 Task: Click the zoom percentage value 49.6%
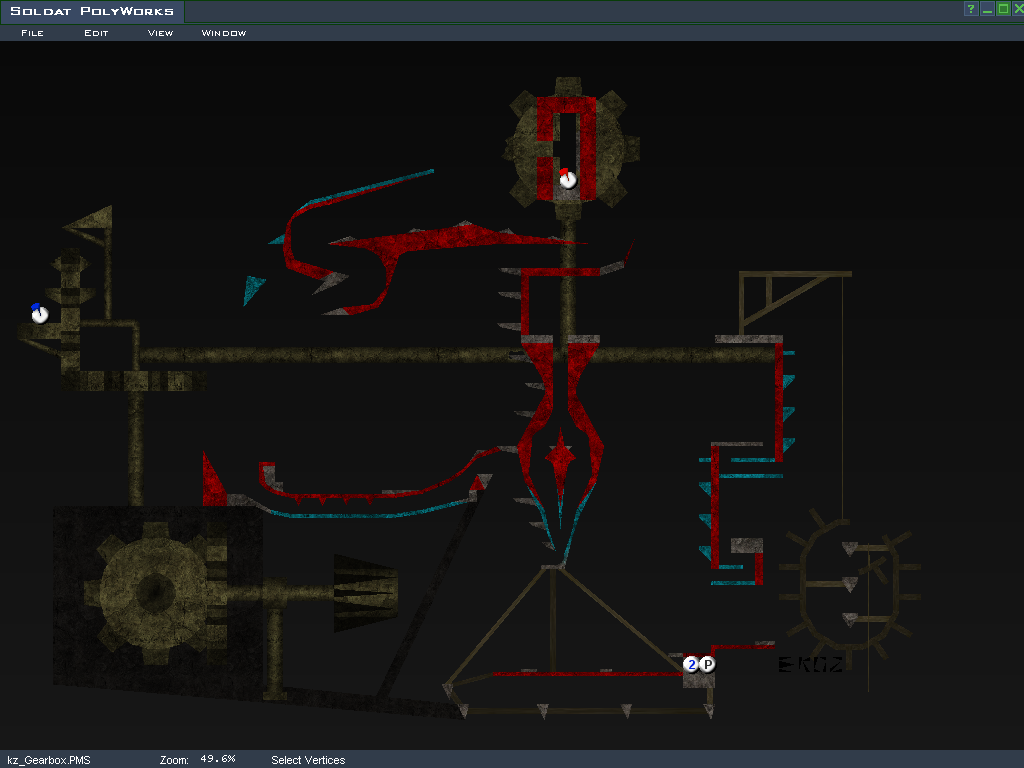217,759
